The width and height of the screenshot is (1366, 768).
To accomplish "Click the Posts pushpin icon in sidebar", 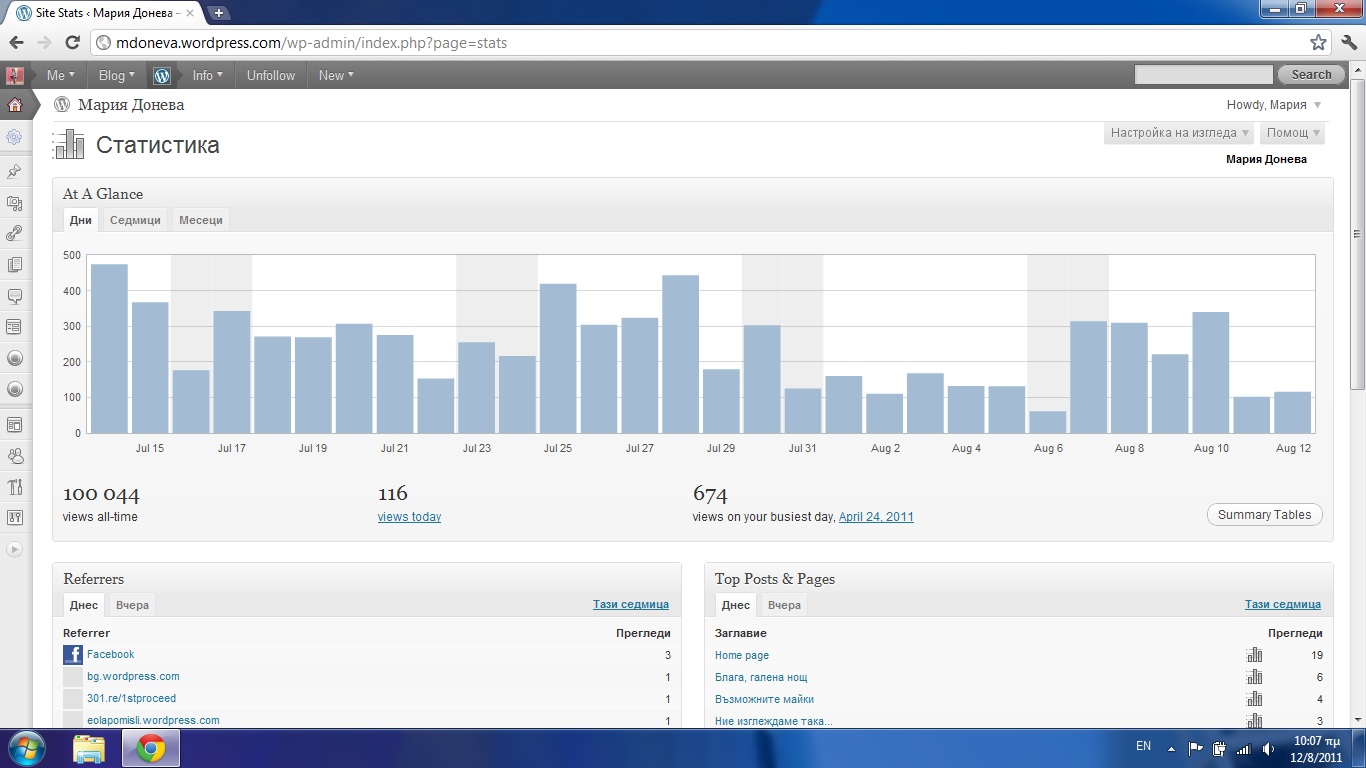I will pyautogui.click(x=15, y=172).
